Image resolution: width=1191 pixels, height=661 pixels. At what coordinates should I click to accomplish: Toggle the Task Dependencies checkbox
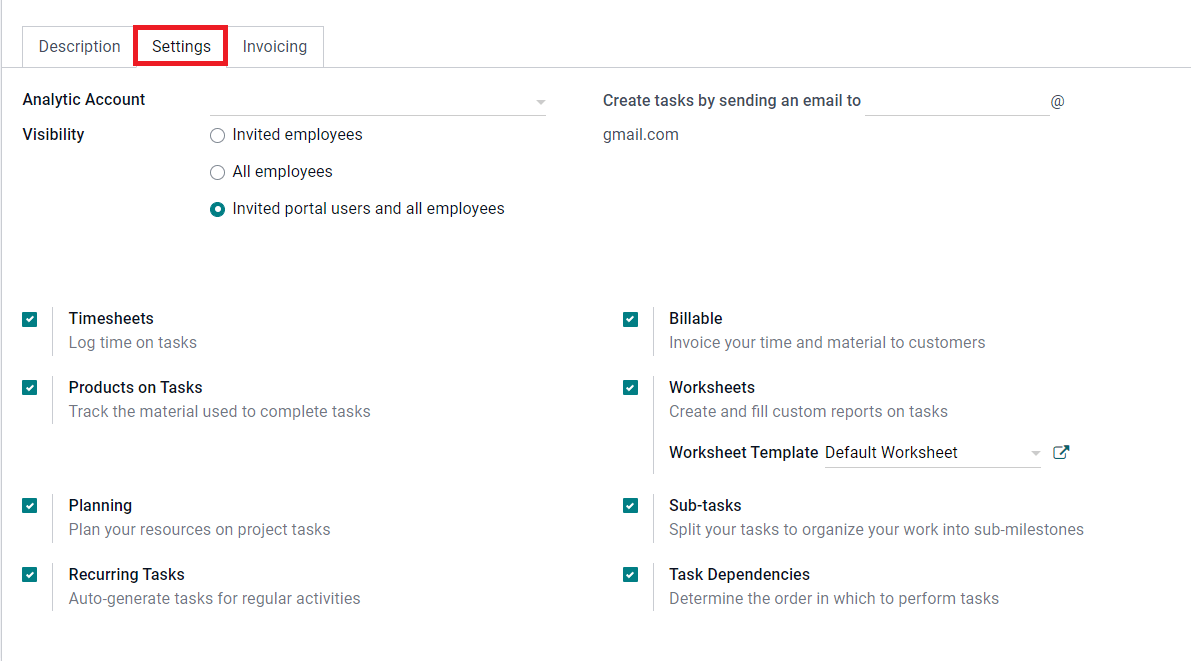[630, 574]
